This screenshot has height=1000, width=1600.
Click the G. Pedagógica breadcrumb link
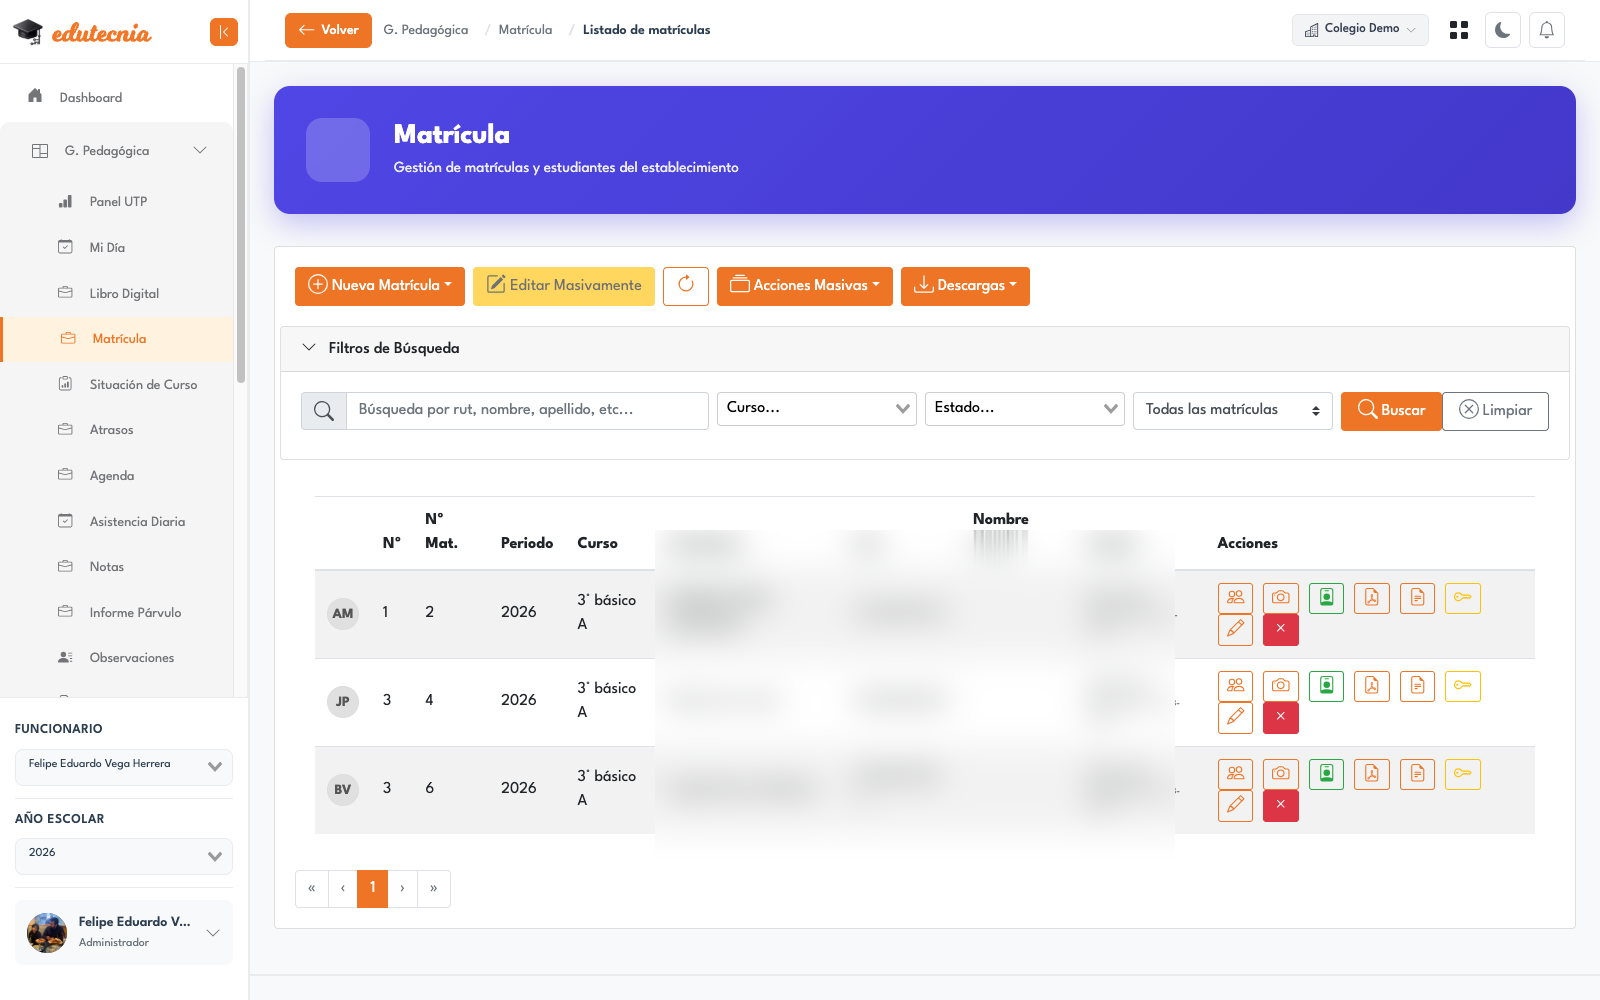tap(426, 30)
